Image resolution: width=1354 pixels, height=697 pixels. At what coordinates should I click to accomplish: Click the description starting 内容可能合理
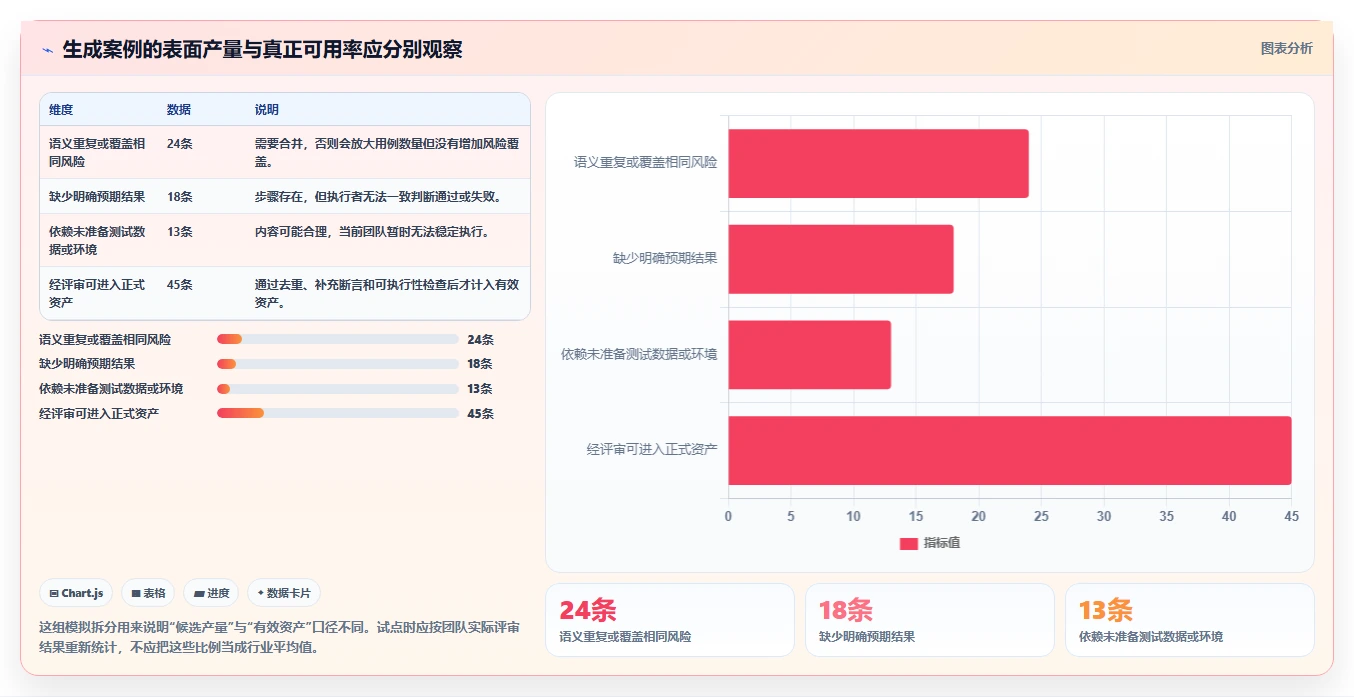(x=372, y=232)
